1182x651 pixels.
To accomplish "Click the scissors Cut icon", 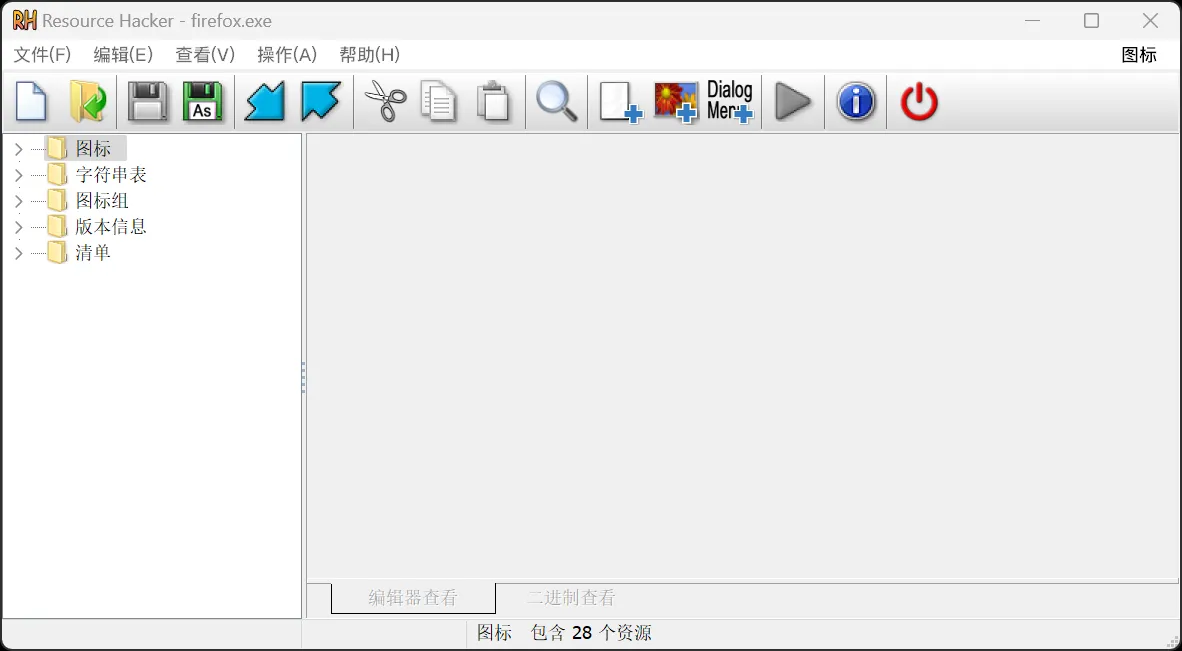I will click(x=385, y=102).
